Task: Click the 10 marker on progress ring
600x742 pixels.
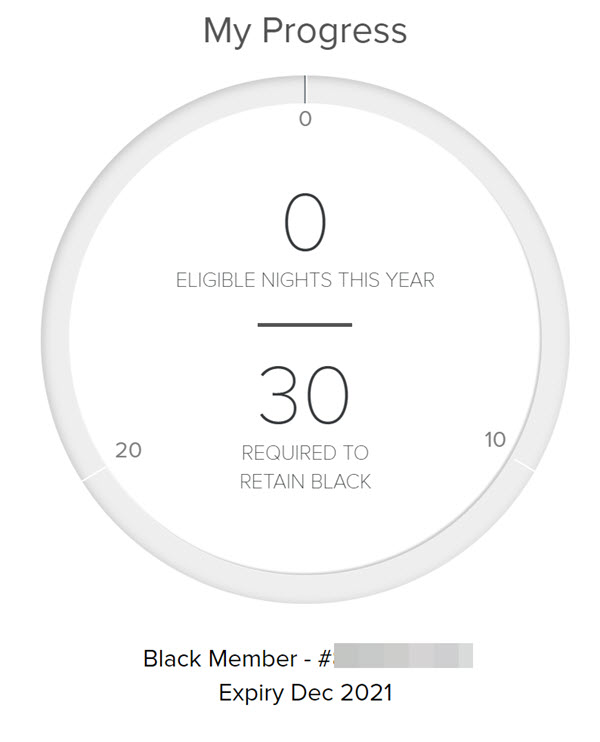Action: (x=495, y=440)
